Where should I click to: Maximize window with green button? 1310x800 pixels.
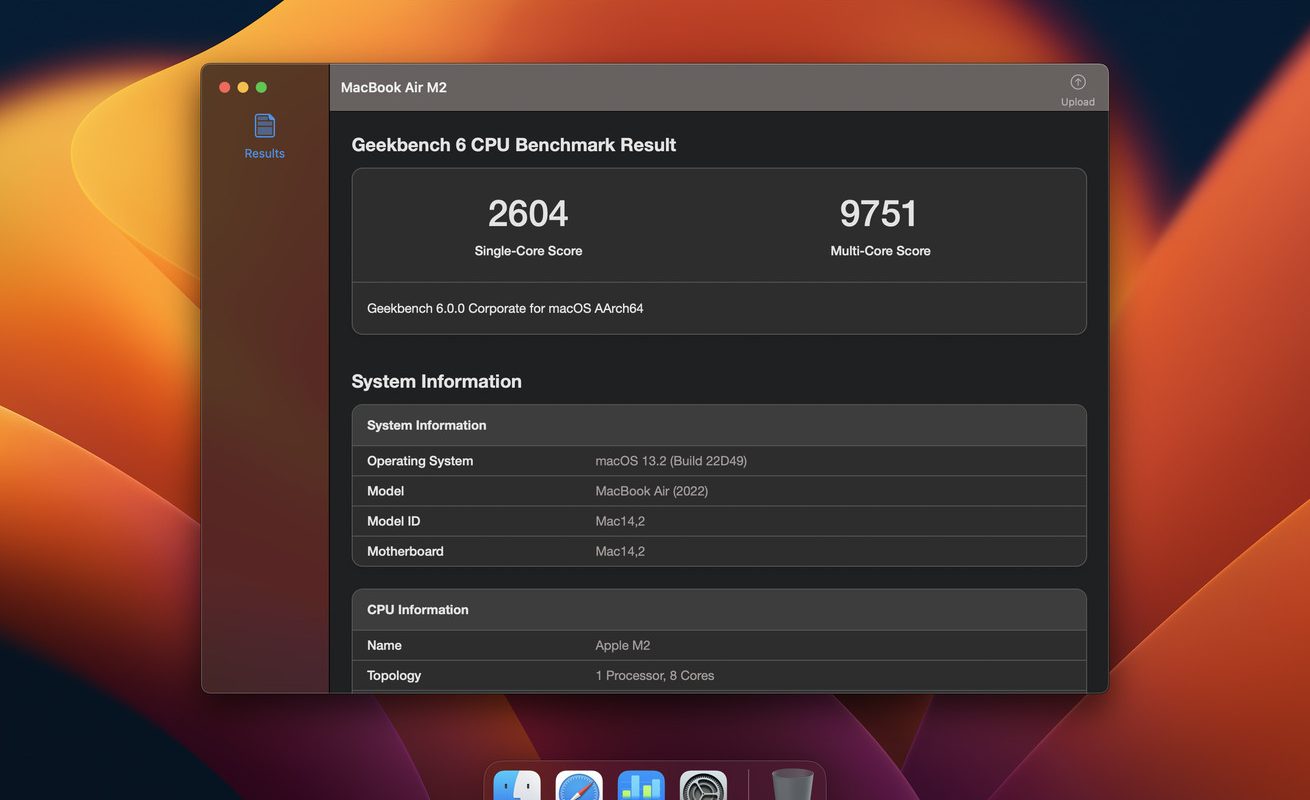point(261,88)
